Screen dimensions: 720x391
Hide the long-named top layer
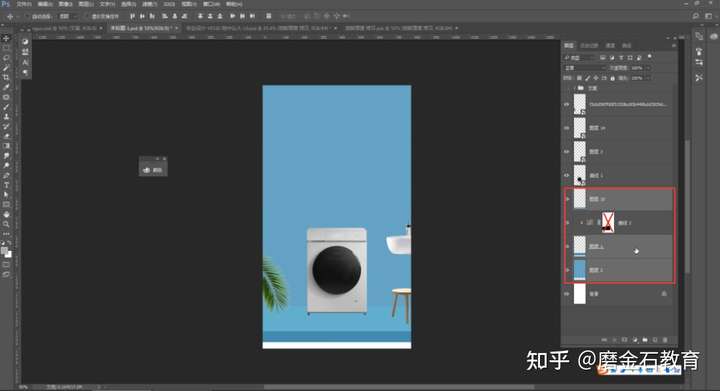point(567,104)
